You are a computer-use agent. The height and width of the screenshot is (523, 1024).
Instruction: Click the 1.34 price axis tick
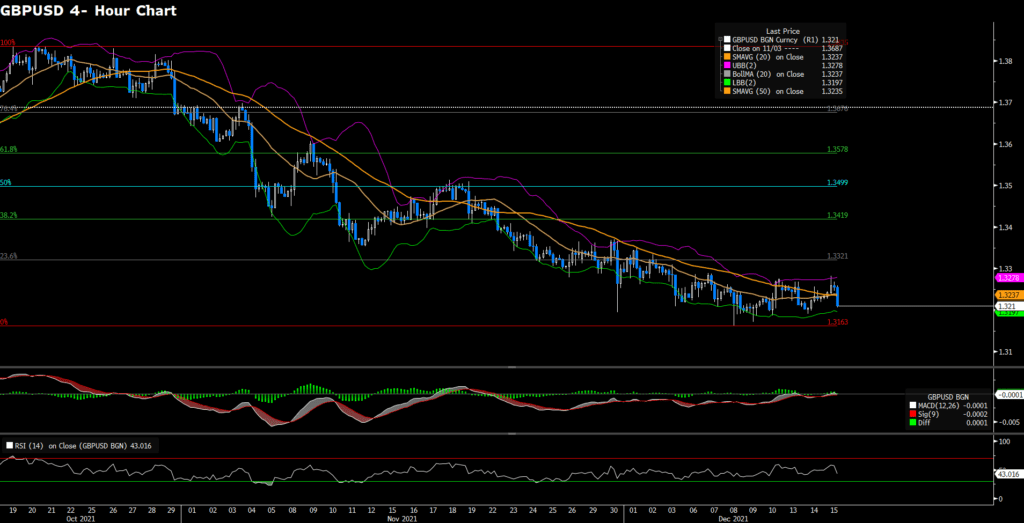[x=1004, y=227]
